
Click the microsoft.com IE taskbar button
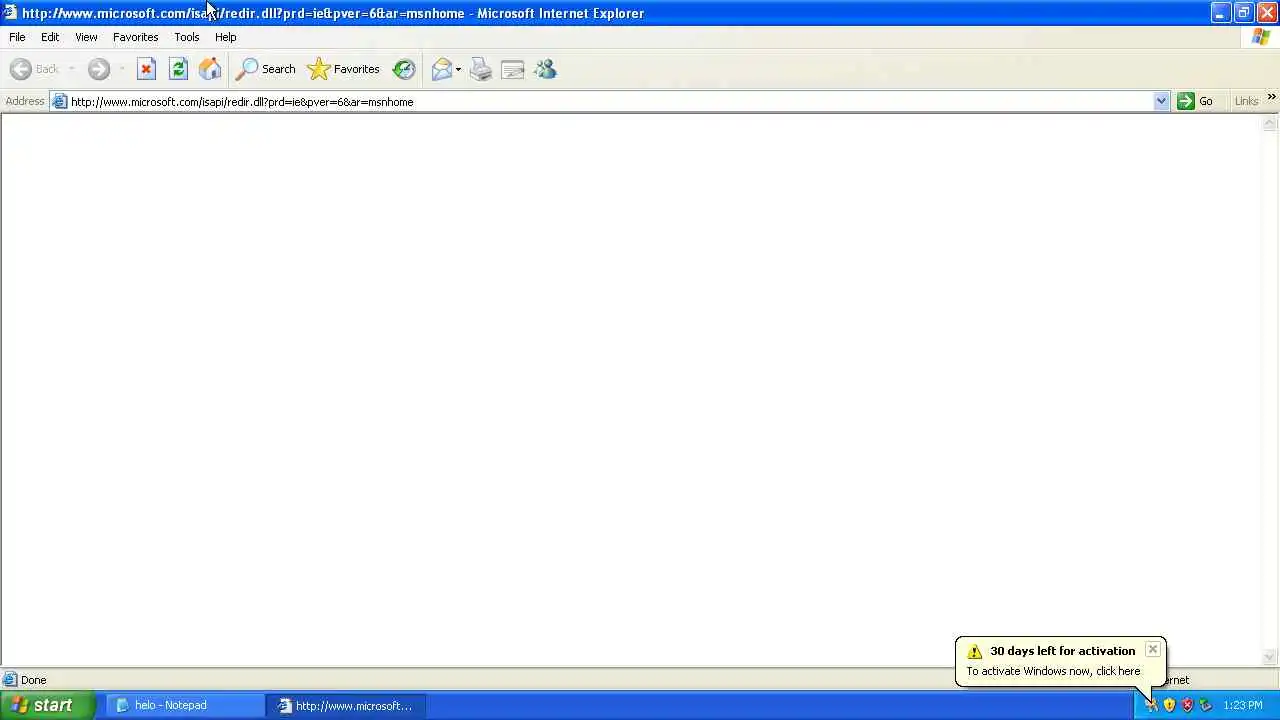pos(347,705)
